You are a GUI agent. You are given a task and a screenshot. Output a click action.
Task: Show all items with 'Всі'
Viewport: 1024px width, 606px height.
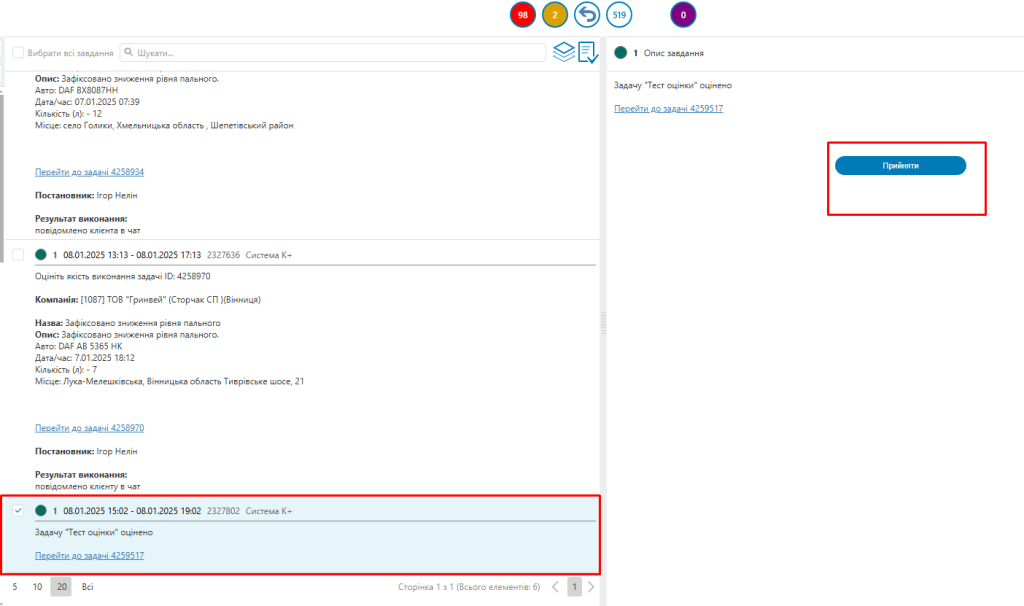point(88,586)
